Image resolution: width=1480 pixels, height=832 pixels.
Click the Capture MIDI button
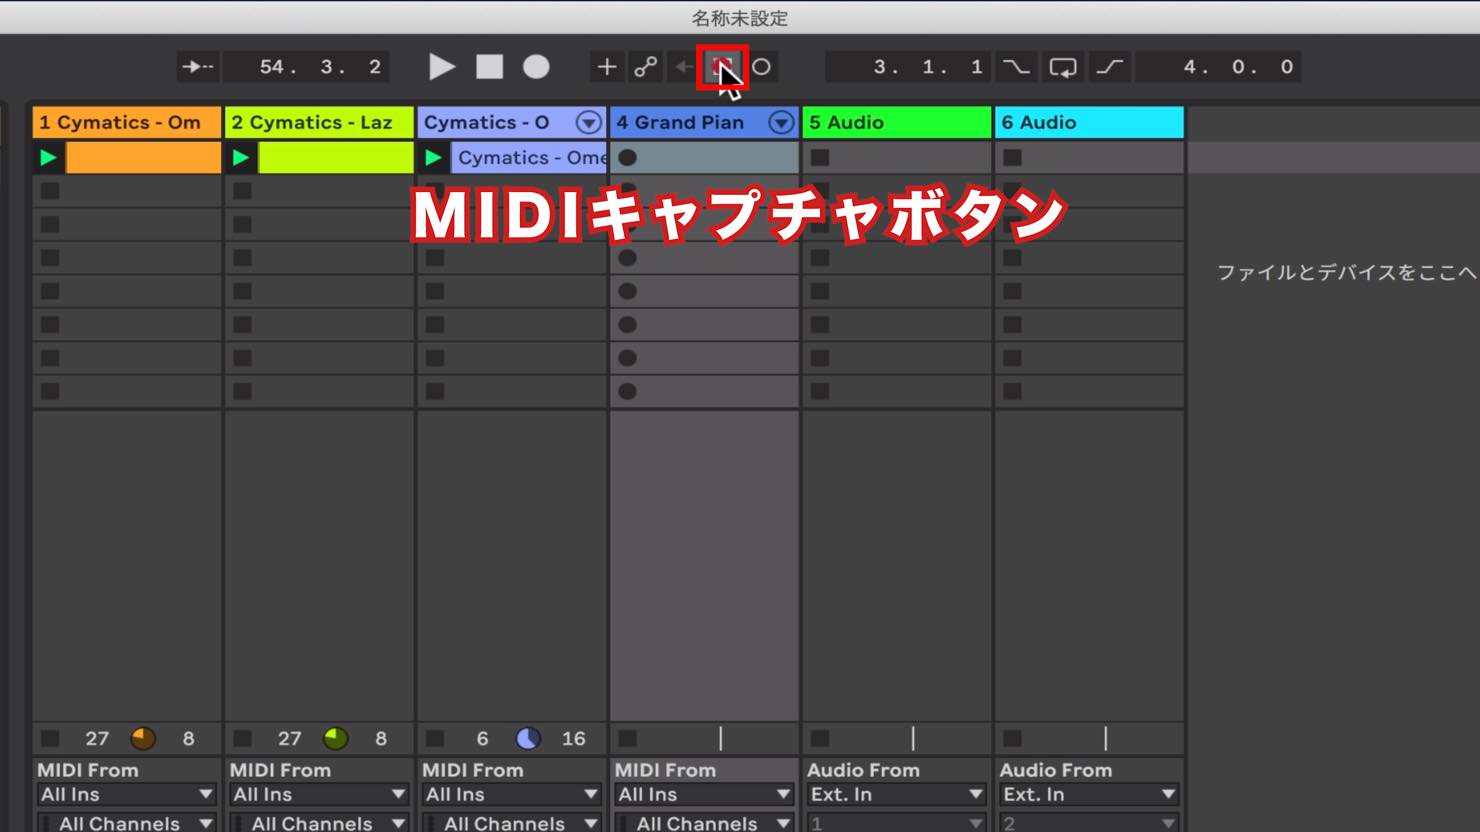tap(722, 67)
